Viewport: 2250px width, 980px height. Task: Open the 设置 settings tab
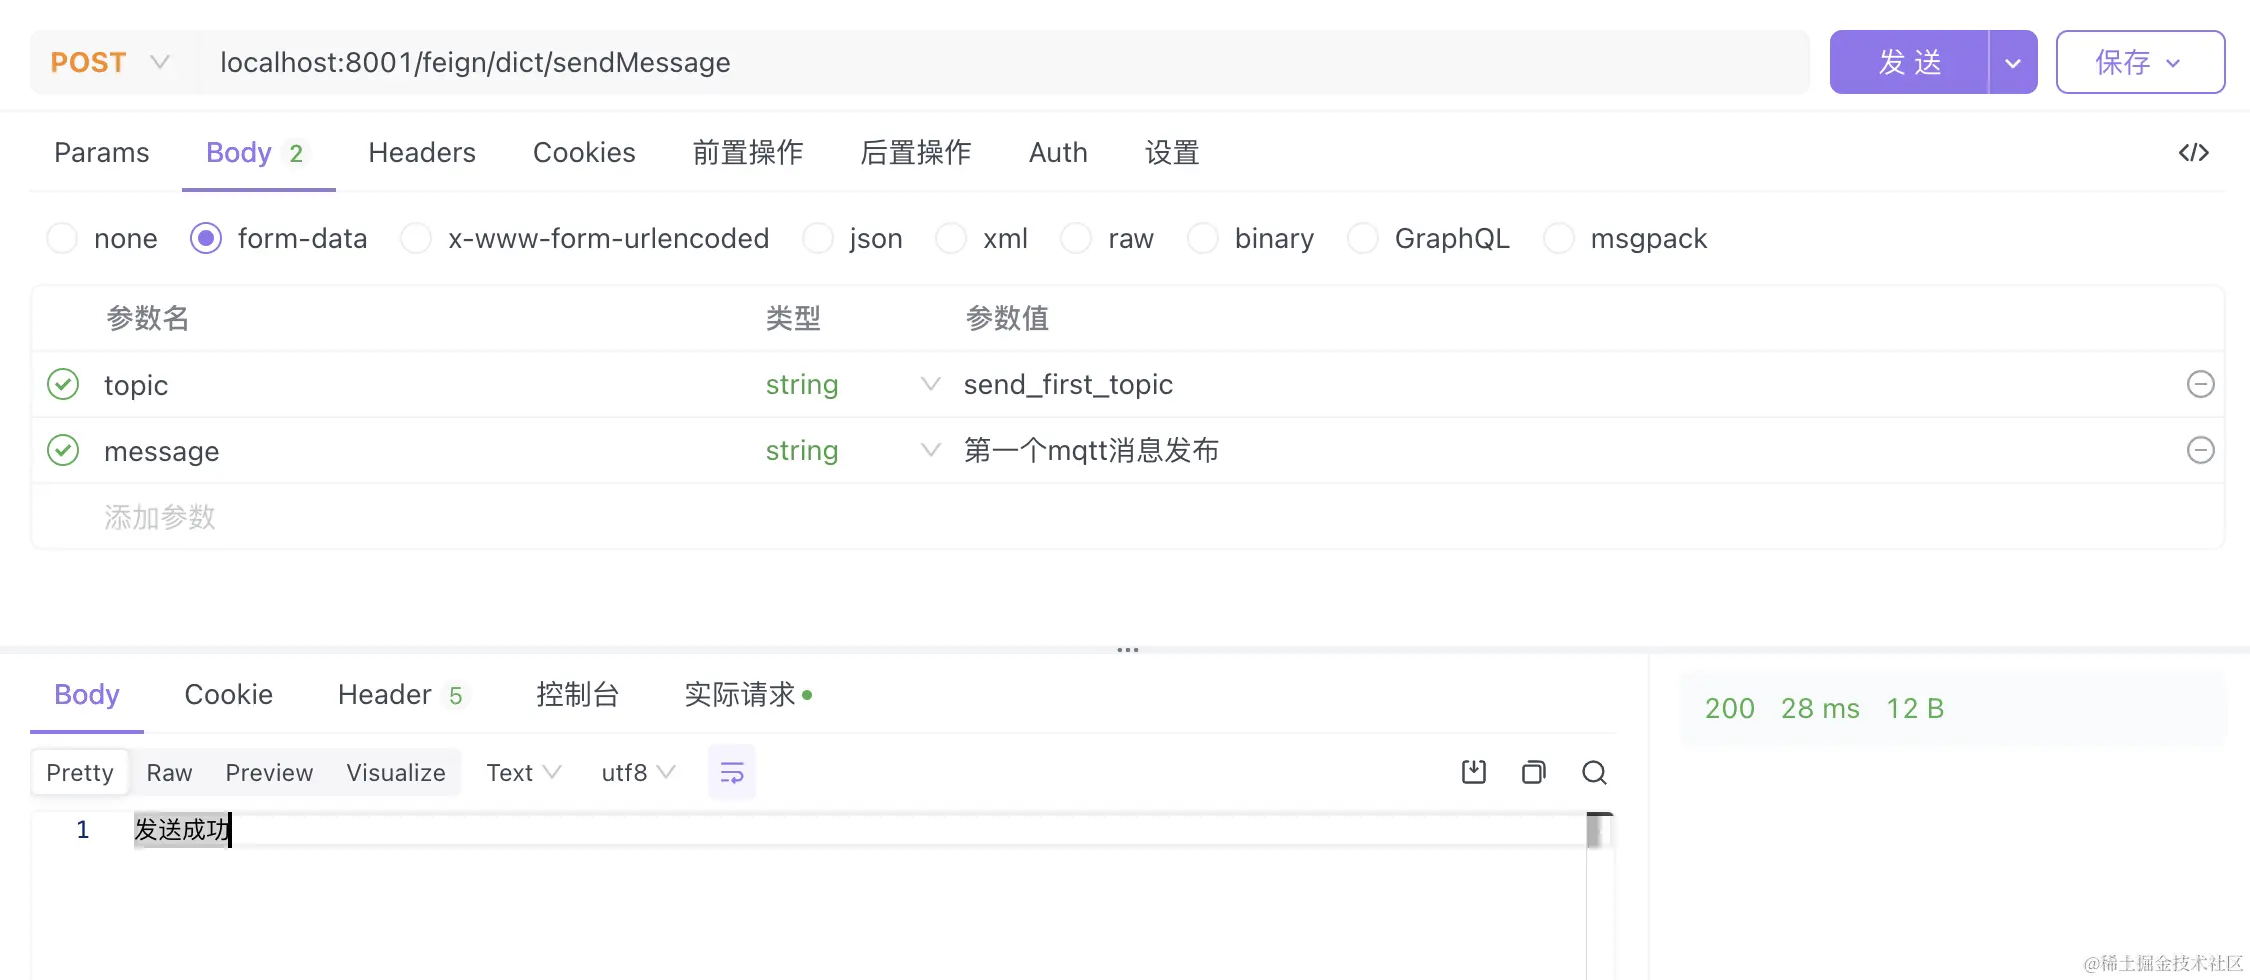pos(1172,152)
